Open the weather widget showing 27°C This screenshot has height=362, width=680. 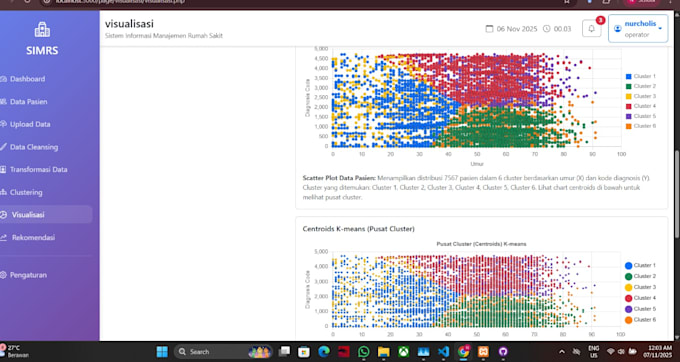click(x=16, y=352)
